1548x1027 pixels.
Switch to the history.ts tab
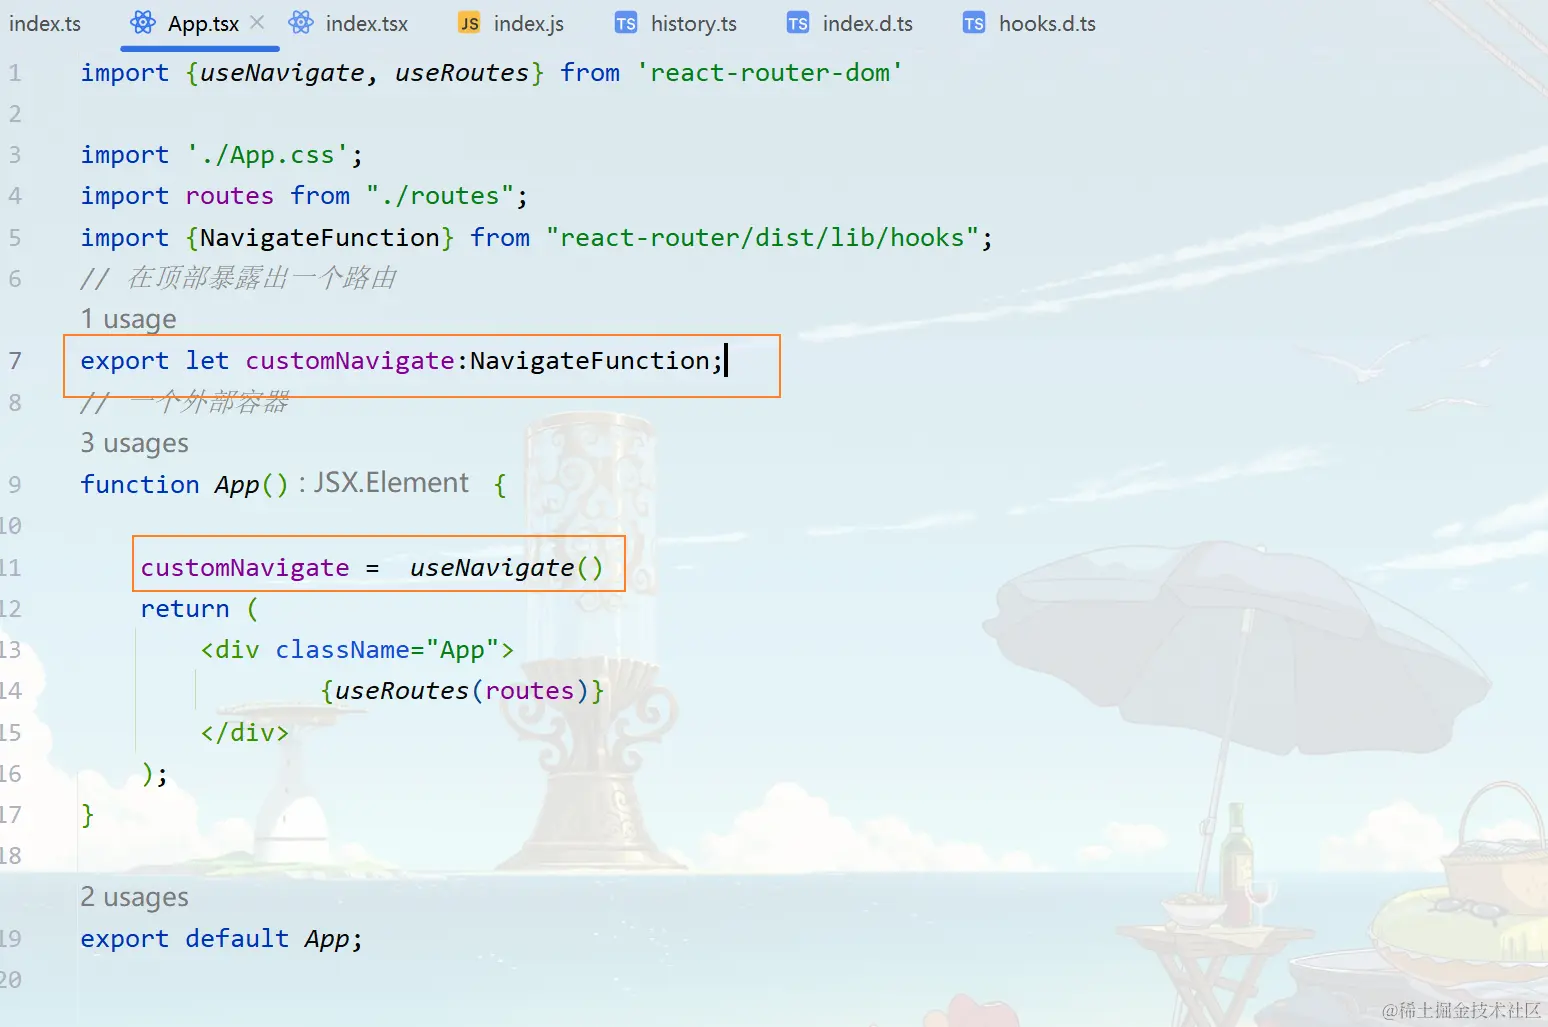(692, 22)
